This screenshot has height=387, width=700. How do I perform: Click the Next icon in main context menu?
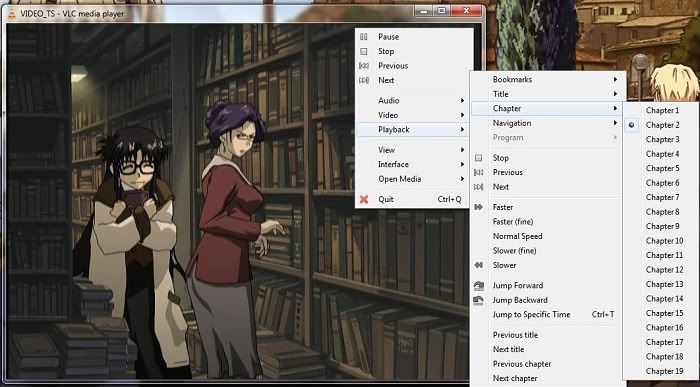tap(364, 80)
